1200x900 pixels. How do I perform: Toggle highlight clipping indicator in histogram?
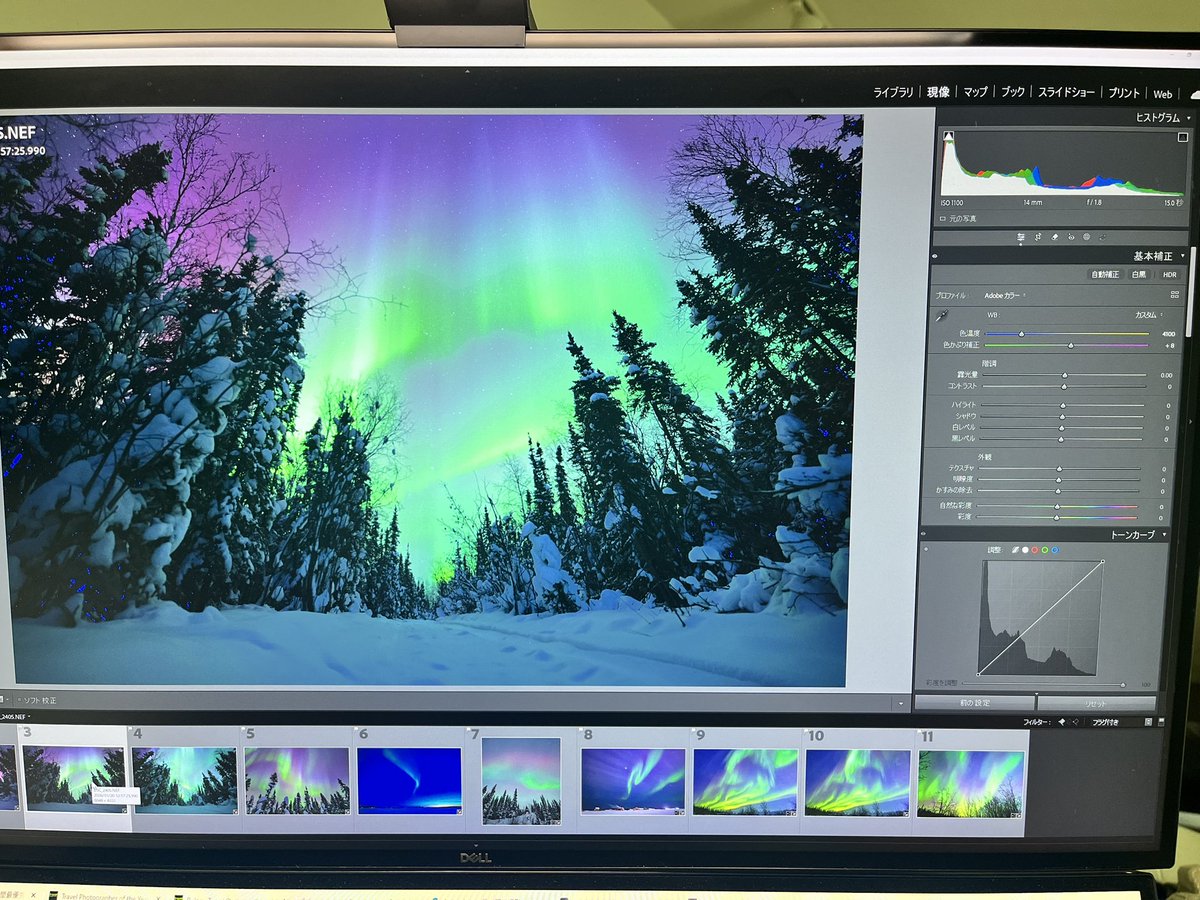point(1183,137)
